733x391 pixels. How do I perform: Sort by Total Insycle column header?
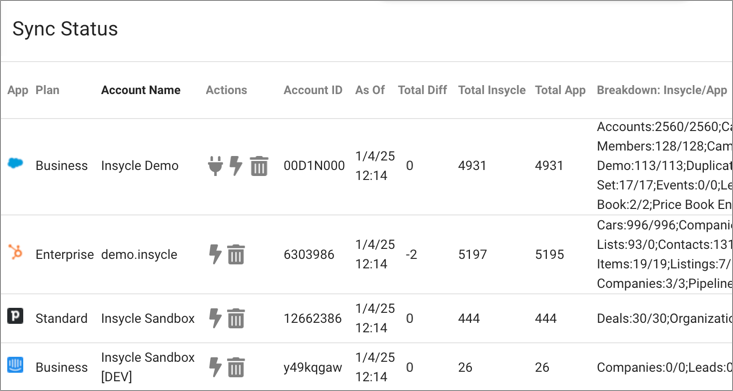pos(492,90)
